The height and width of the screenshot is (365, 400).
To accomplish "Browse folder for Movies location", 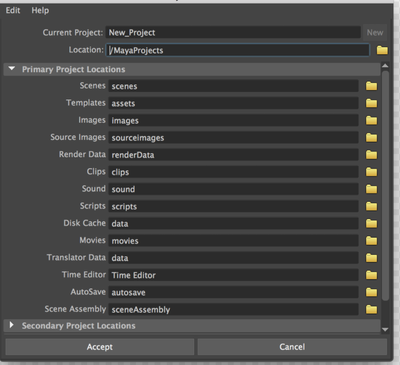I will (x=371, y=241).
